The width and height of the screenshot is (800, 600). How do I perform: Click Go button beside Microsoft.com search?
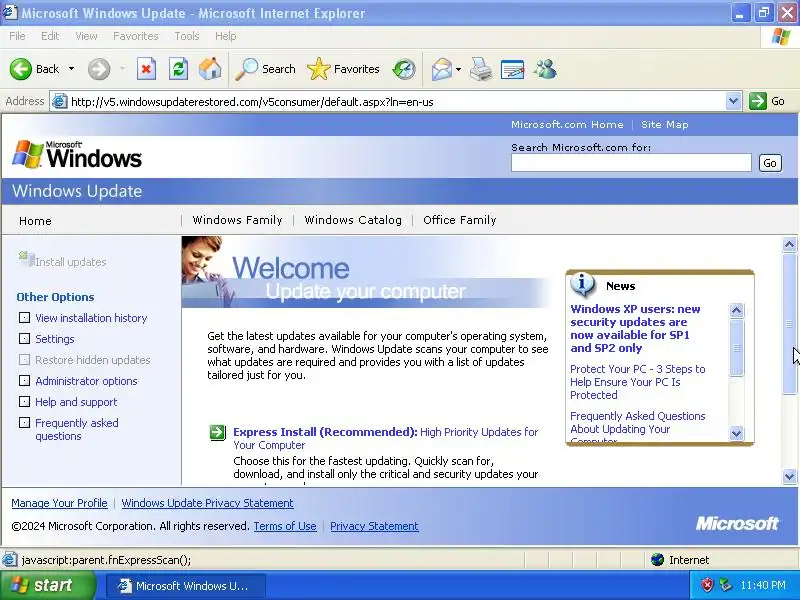(770, 163)
